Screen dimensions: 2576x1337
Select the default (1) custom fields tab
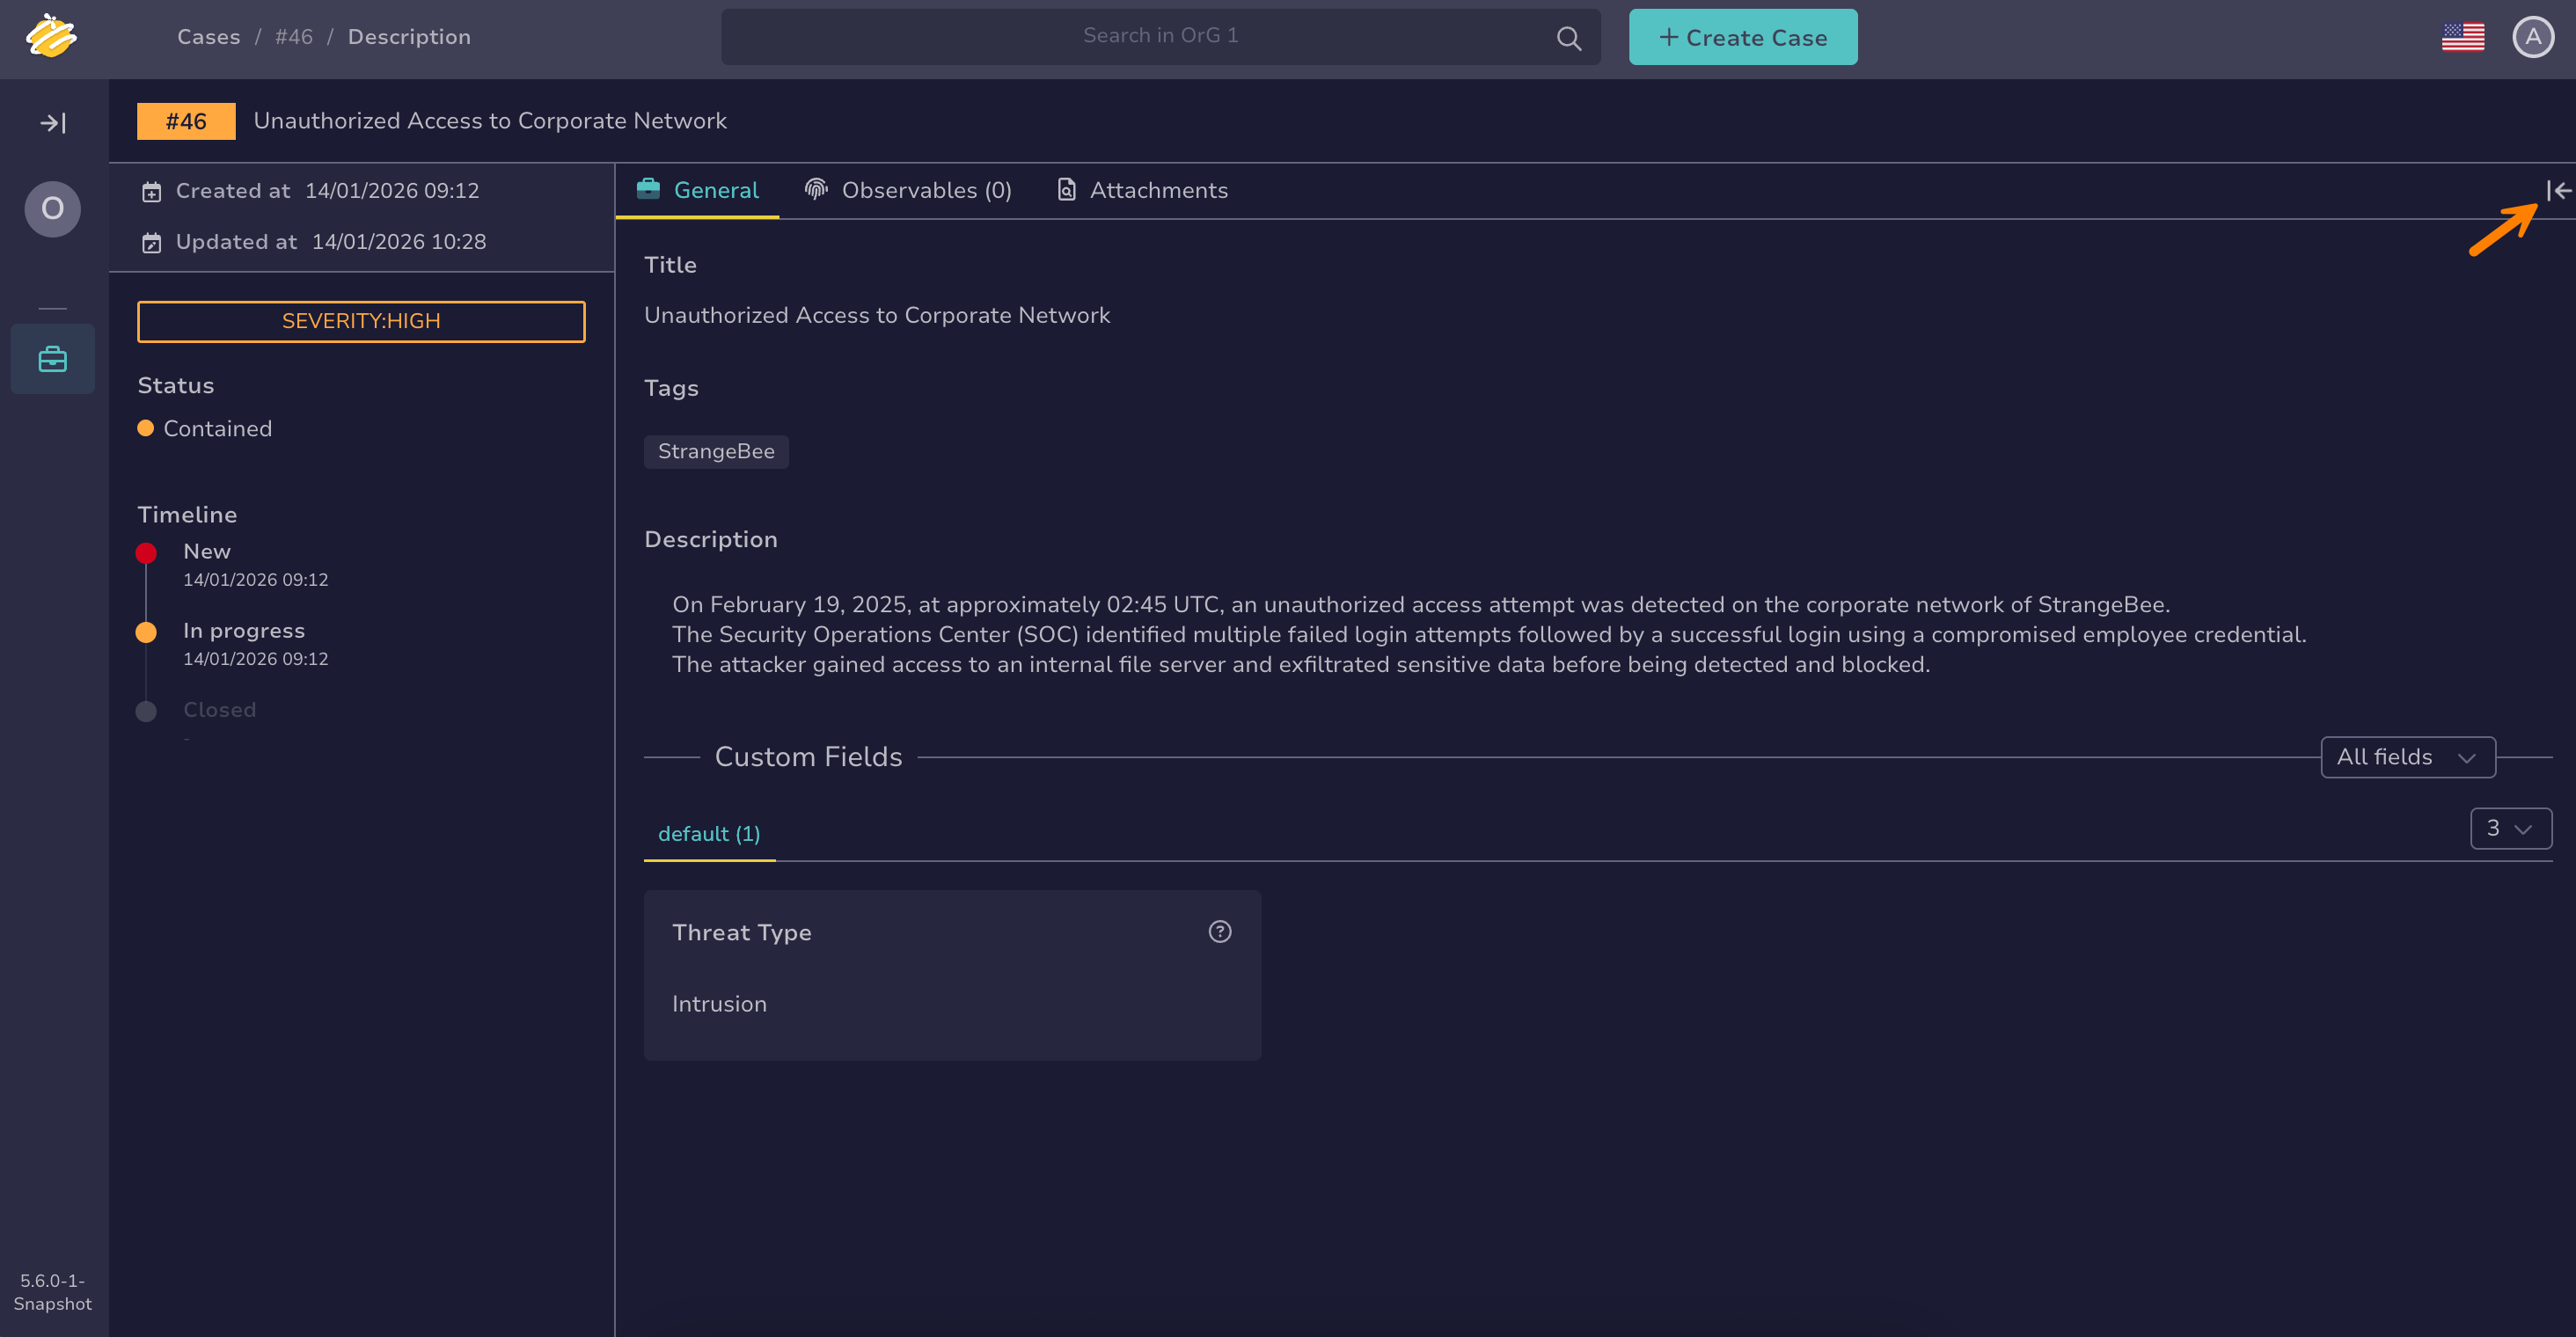(x=709, y=833)
